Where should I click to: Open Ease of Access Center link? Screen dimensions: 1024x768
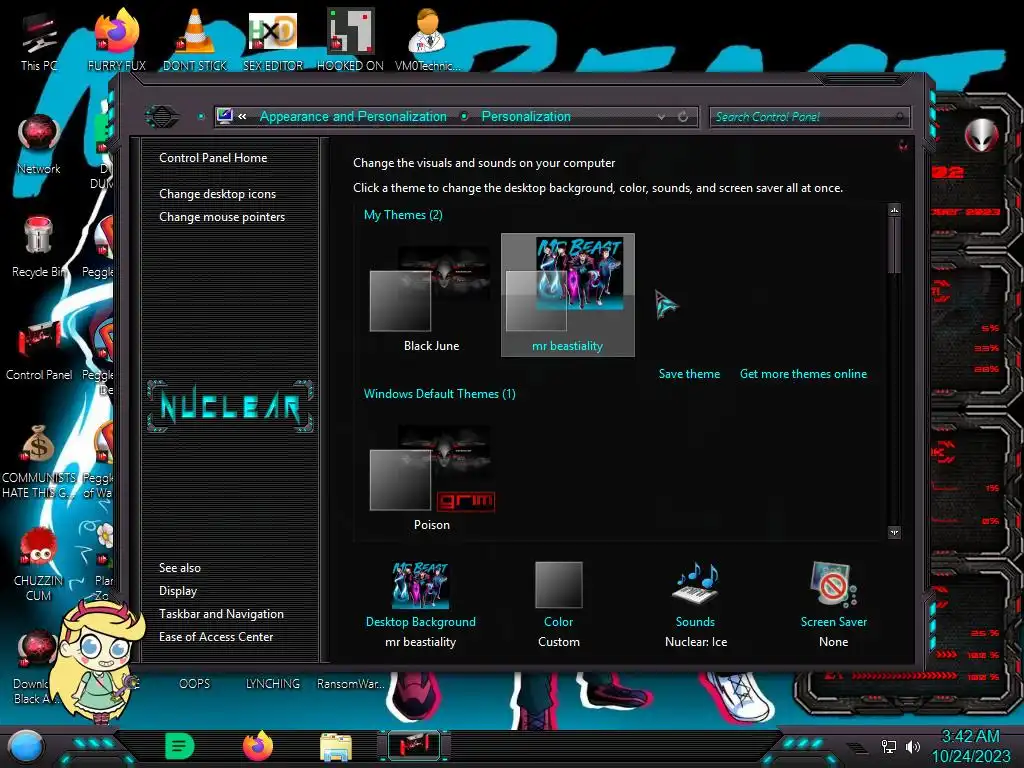click(216, 637)
